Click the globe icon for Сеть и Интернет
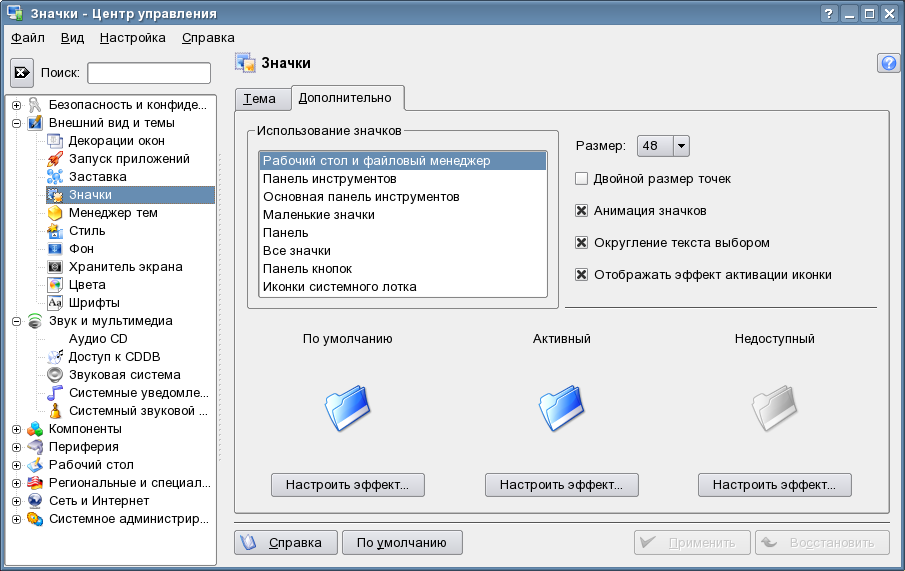Viewport: 905px width, 571px height. tap(35, 501)
